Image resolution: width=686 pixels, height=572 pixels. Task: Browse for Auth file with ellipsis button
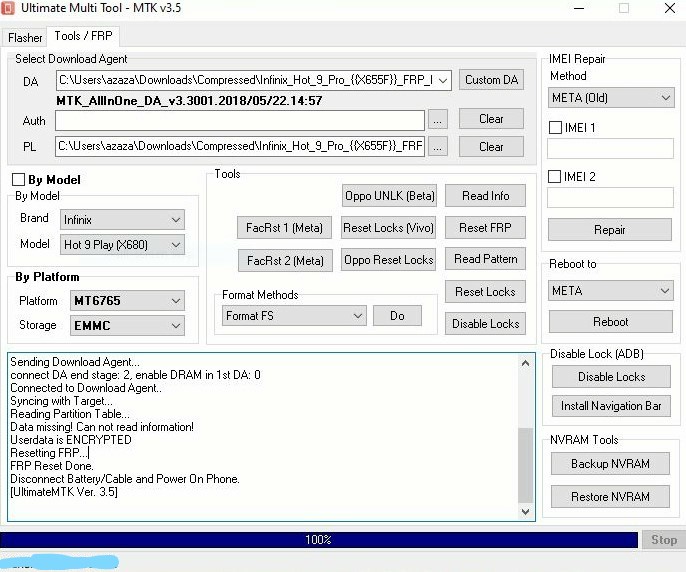tap(438, 119)
